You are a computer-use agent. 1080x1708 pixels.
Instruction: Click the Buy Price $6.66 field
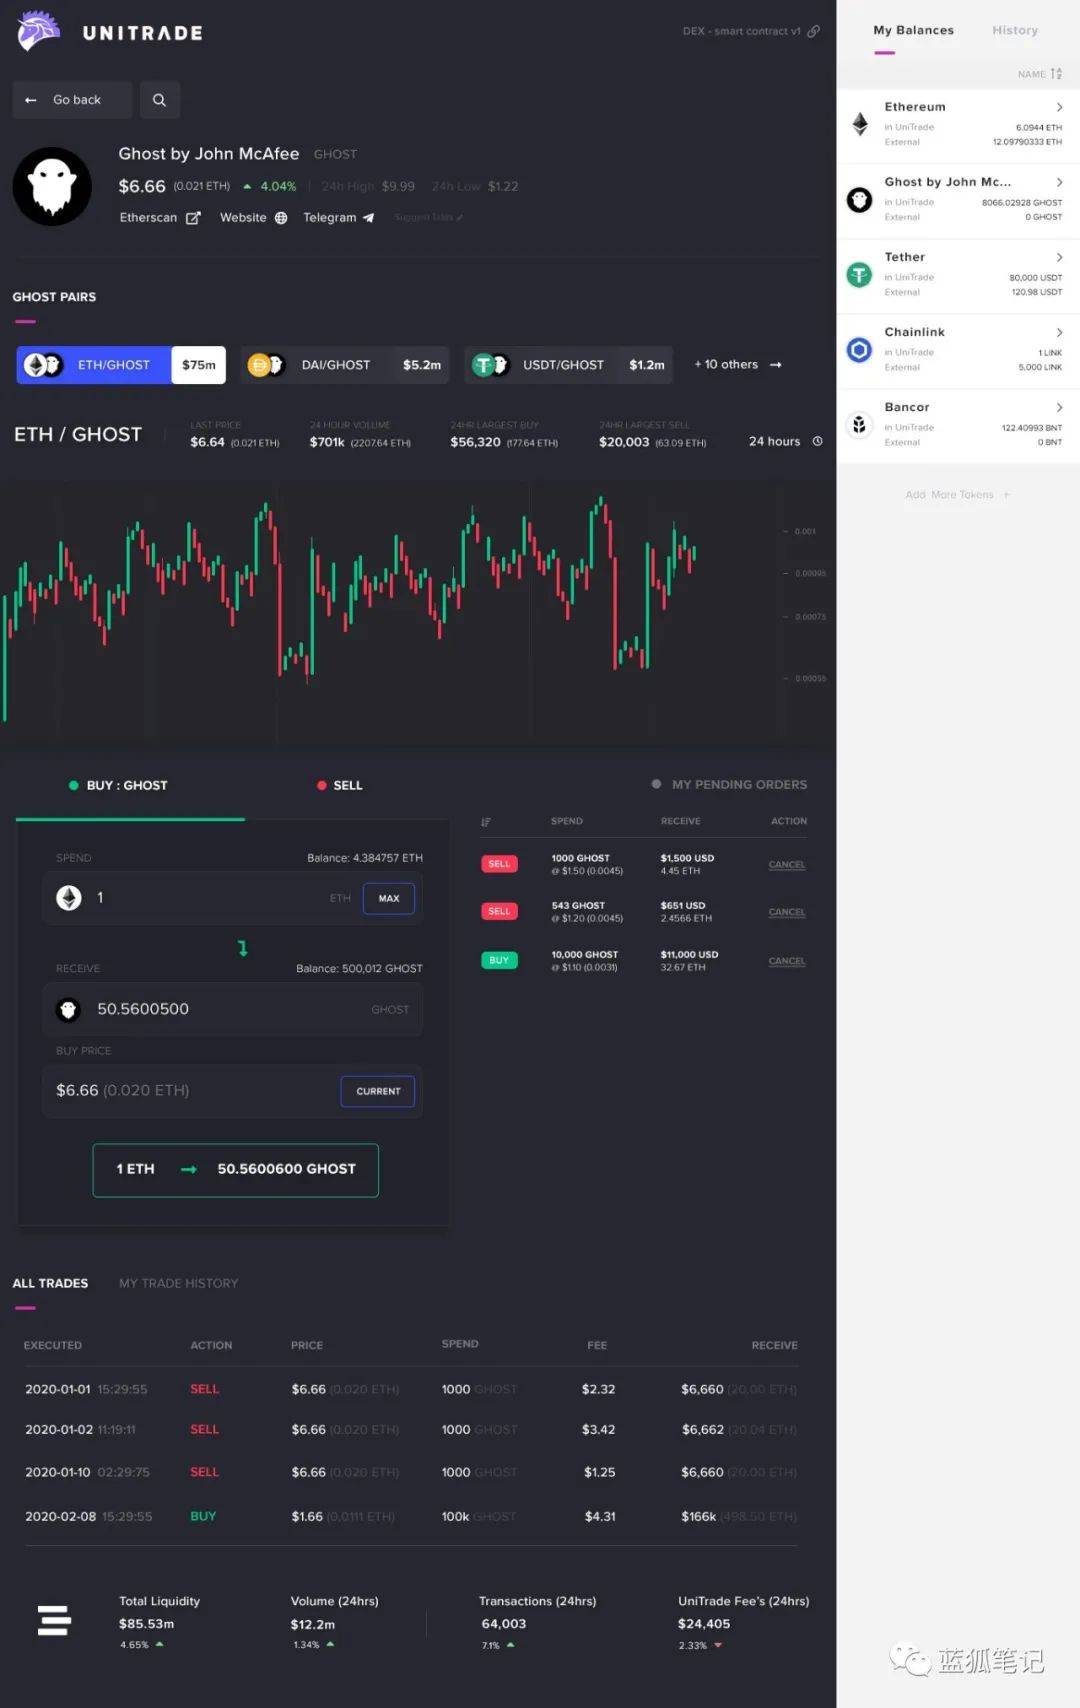[232, 1091]
